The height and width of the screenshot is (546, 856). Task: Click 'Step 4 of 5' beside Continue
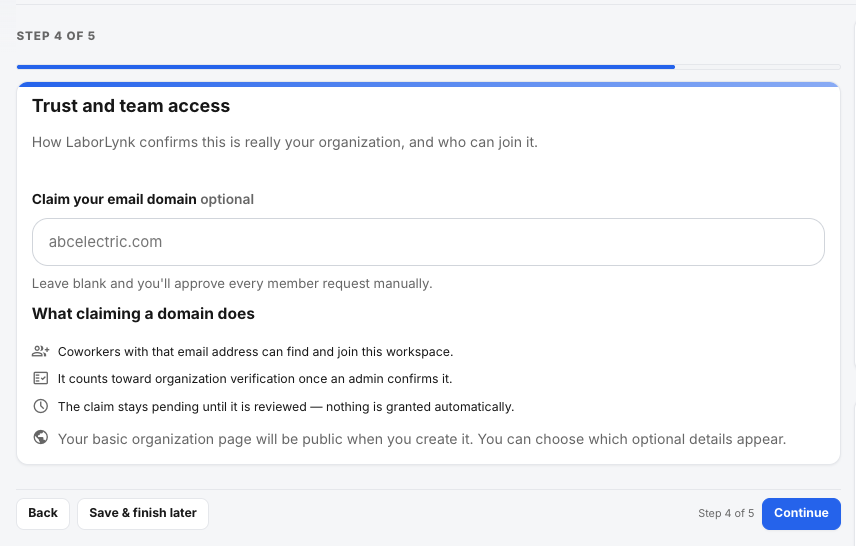tap(726, 513)
